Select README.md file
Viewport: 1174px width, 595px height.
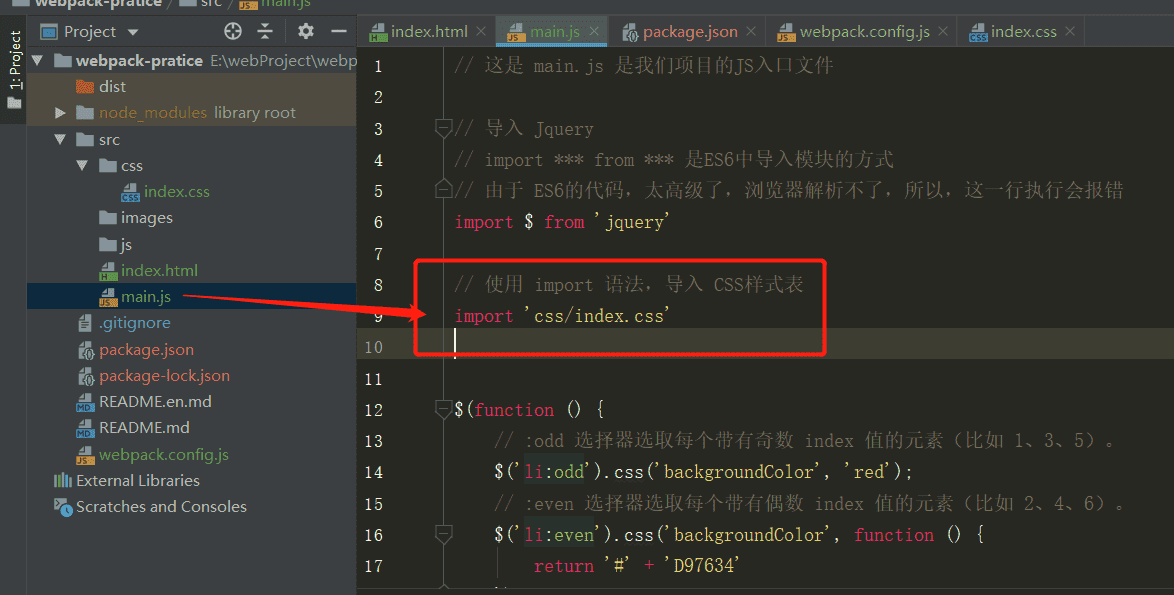pos(133,428)
